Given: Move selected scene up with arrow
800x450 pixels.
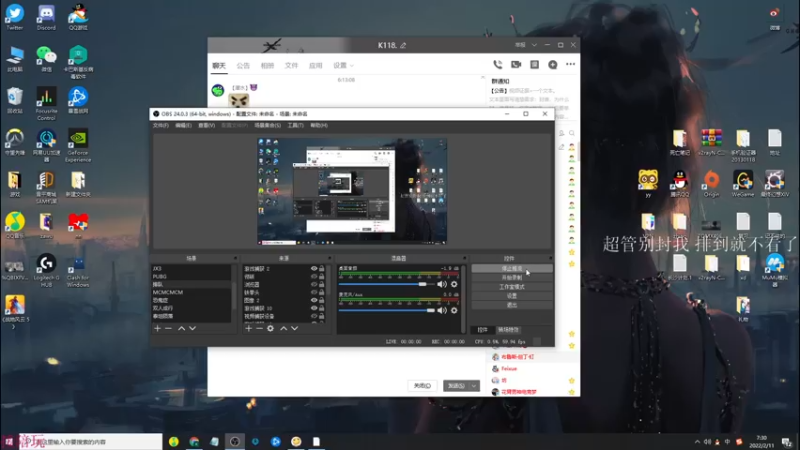Looking at the screenshot, I should (181, 329).
